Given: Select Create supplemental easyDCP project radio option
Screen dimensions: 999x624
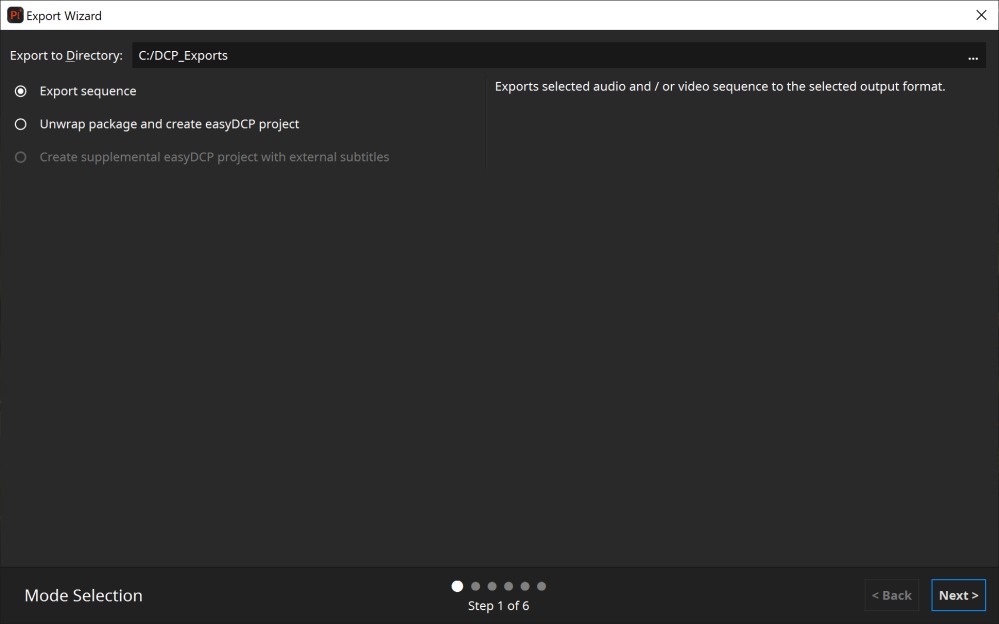Looking at the screenshot, I should coord(21,157).
